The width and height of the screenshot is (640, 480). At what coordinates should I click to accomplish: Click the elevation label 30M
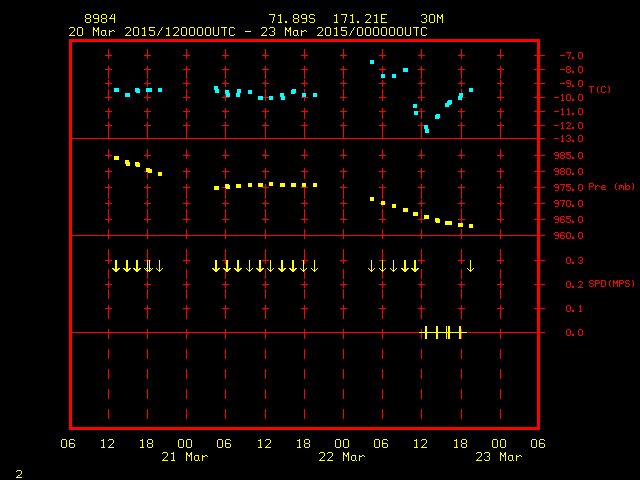(432, 19)
